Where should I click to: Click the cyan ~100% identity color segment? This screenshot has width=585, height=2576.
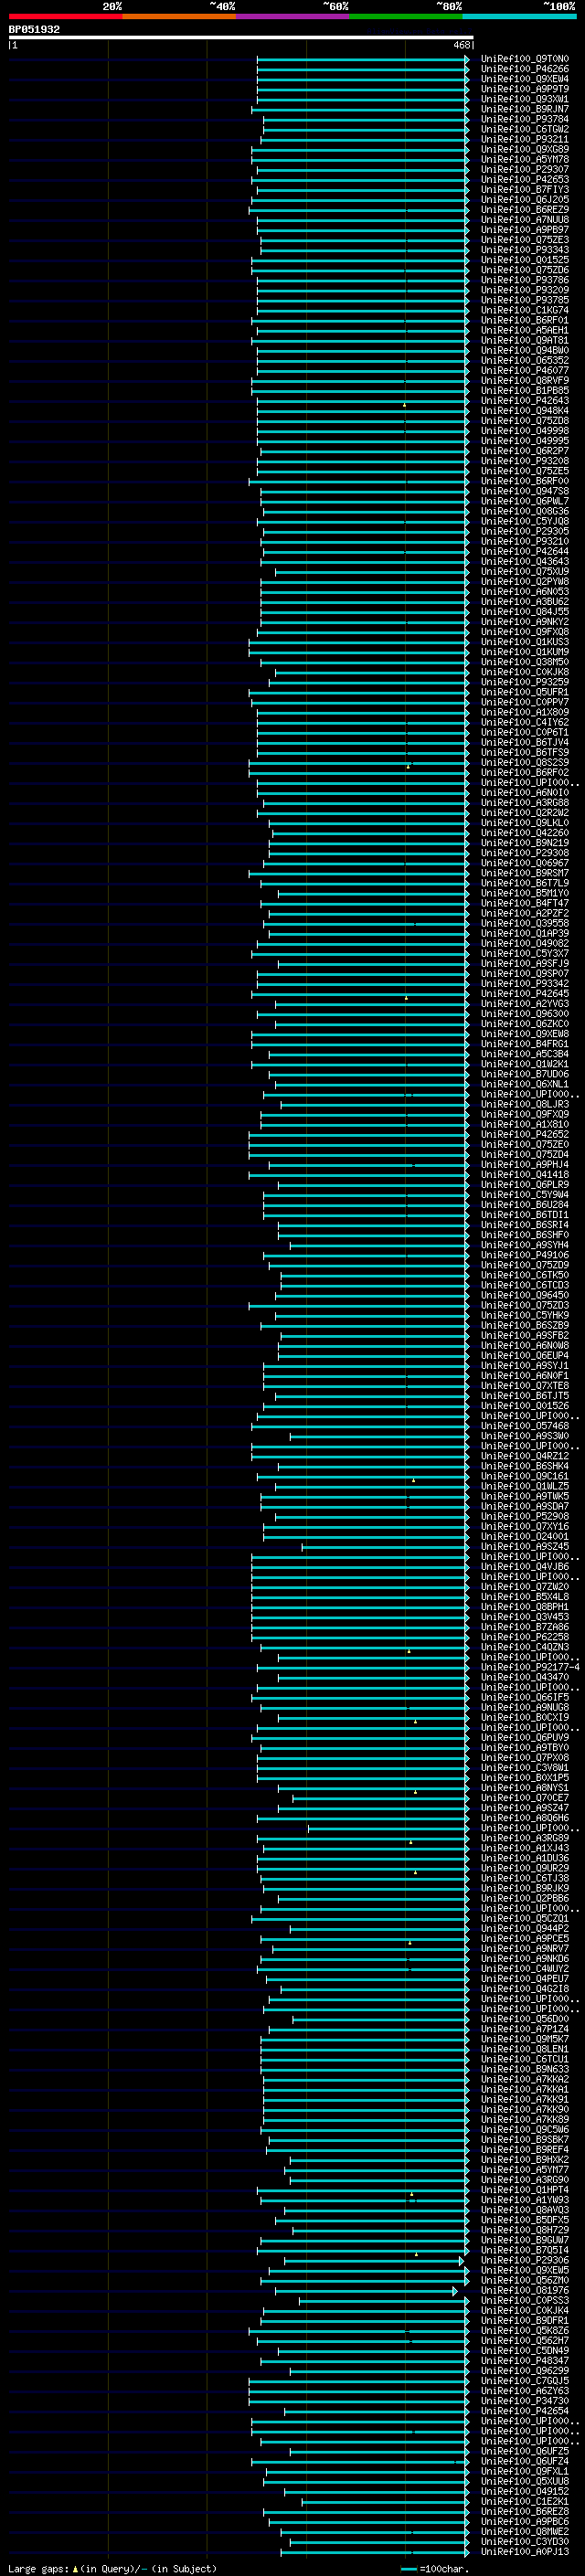pyautogui.click(x=519, y=16)
